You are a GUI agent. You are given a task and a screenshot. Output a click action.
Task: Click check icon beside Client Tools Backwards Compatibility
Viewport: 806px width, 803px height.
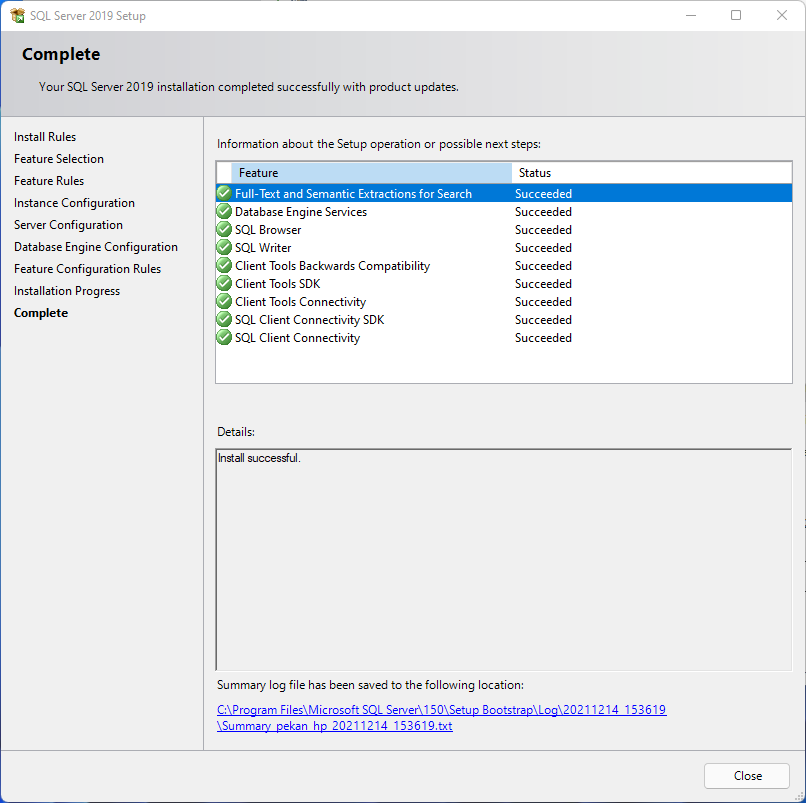point(224,265)
